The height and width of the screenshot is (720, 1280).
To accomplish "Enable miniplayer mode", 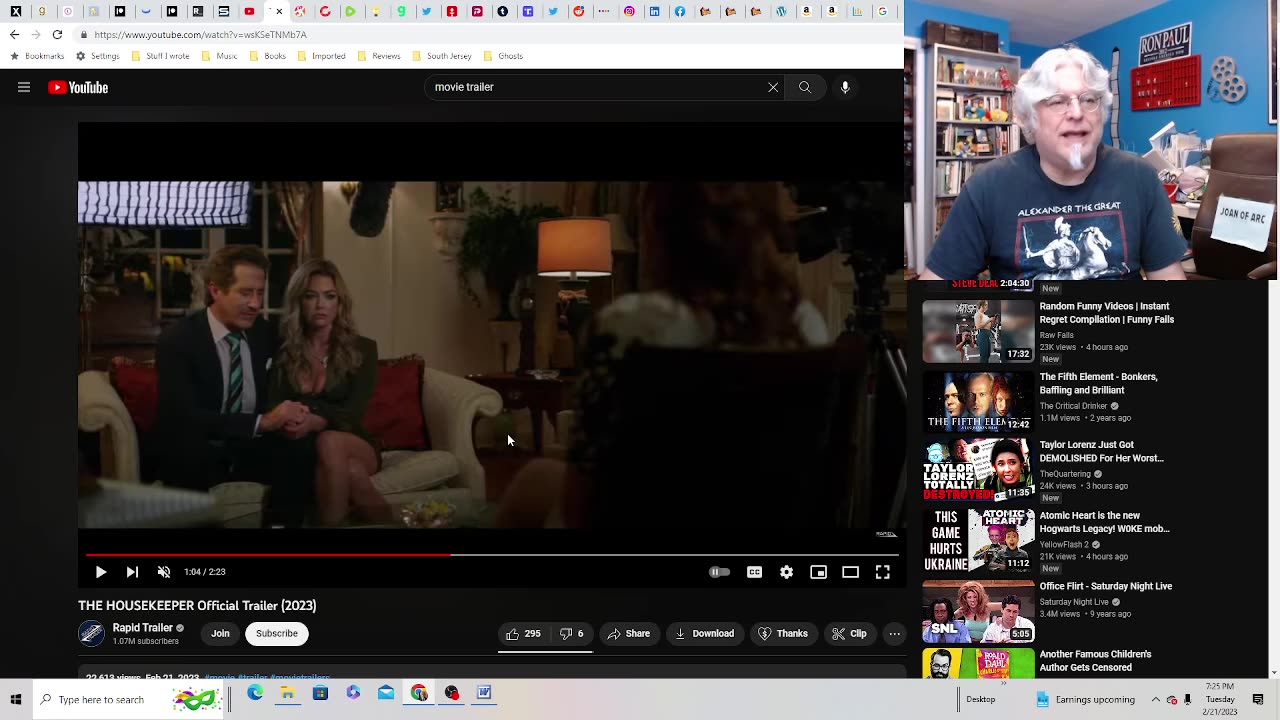I will 818,572.
